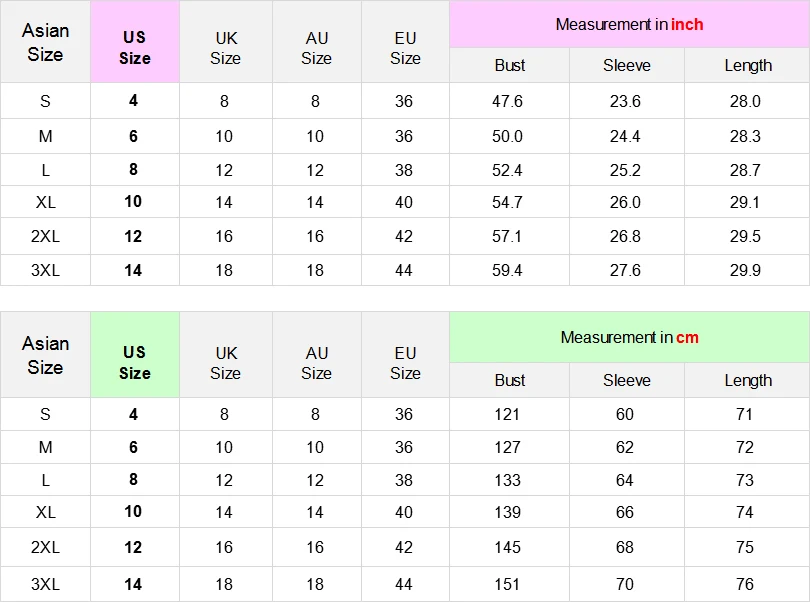This screenshot has height=602, width=810.
Task: Click EU Size header in the cm table
Action: pos(405,362)
